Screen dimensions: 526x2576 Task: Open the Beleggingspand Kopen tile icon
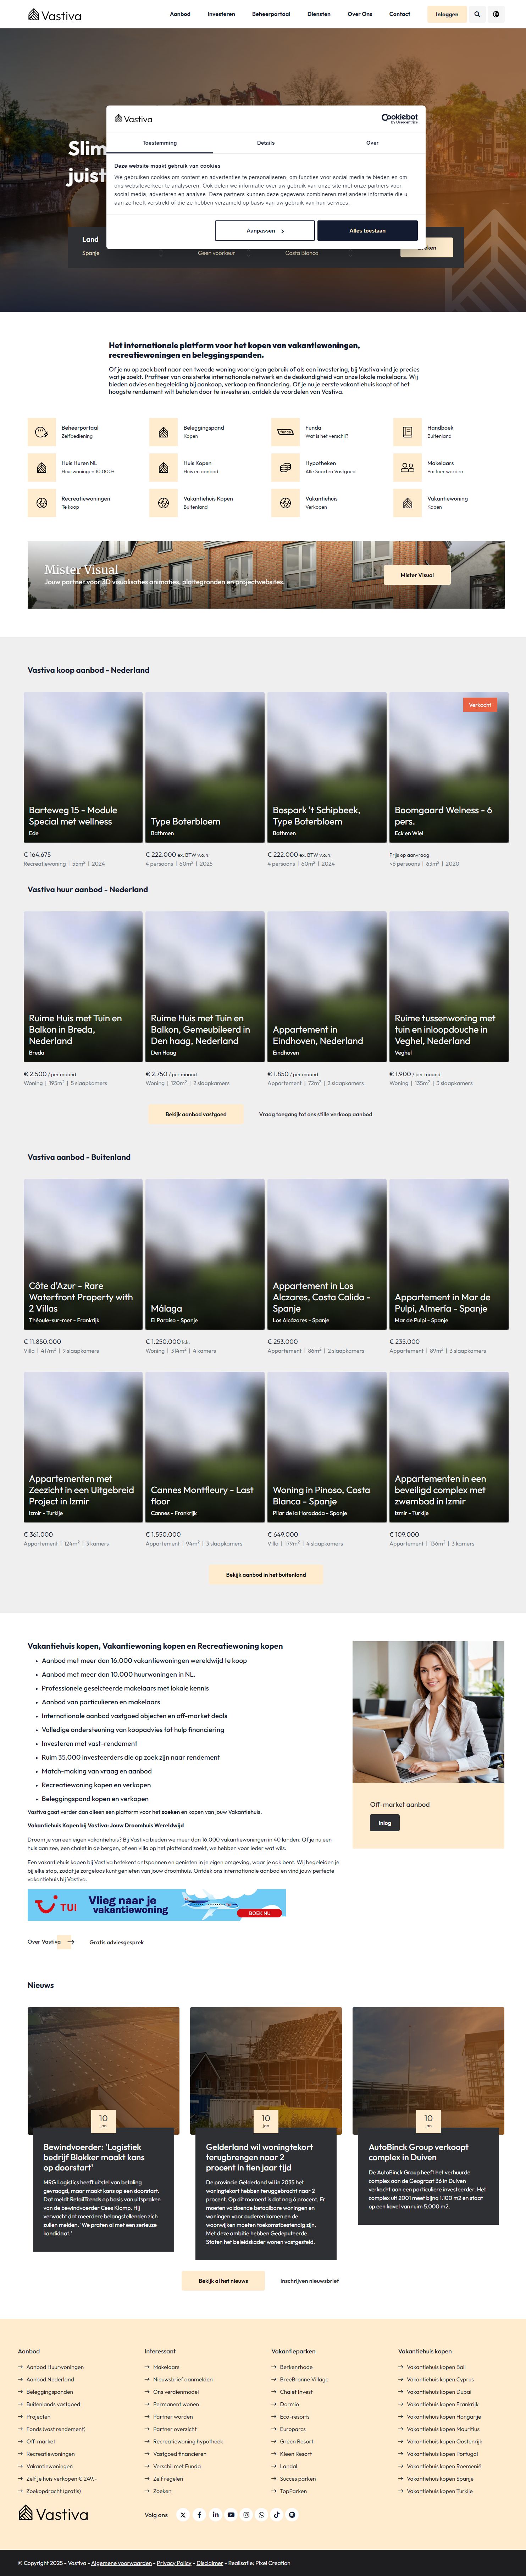[163, 432]
